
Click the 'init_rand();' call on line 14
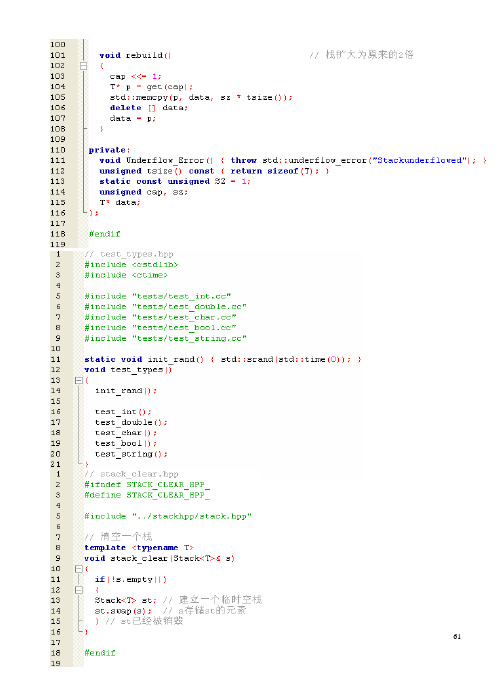tap(126, 391)
